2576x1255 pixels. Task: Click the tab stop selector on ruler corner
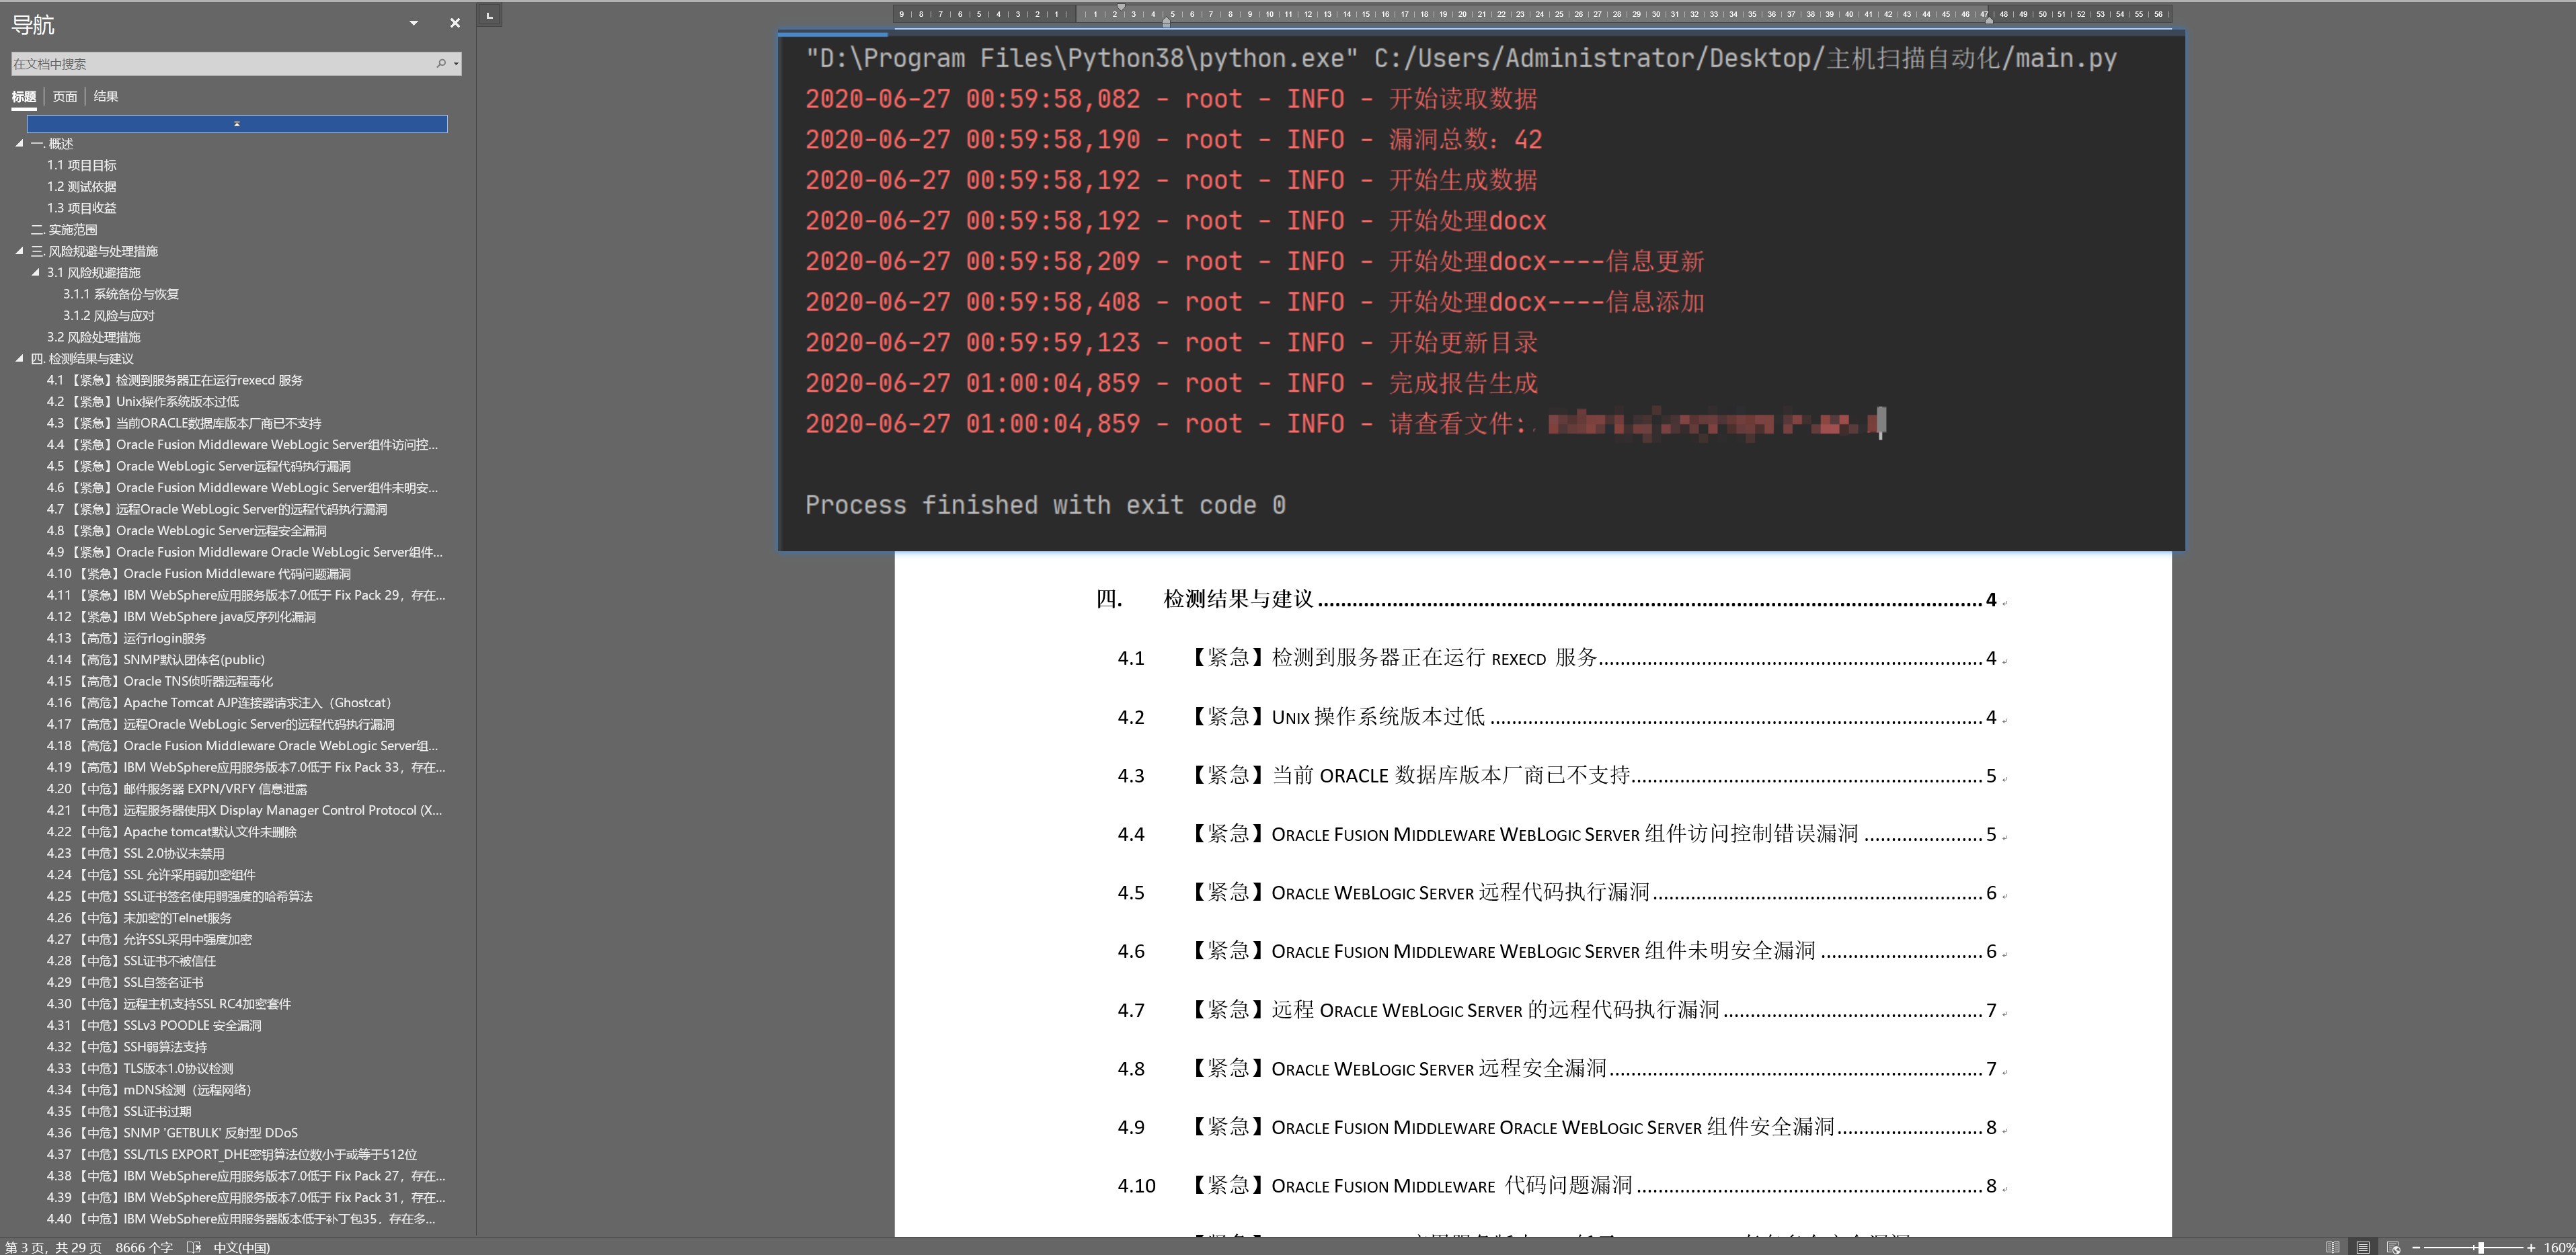coord(489,15)
